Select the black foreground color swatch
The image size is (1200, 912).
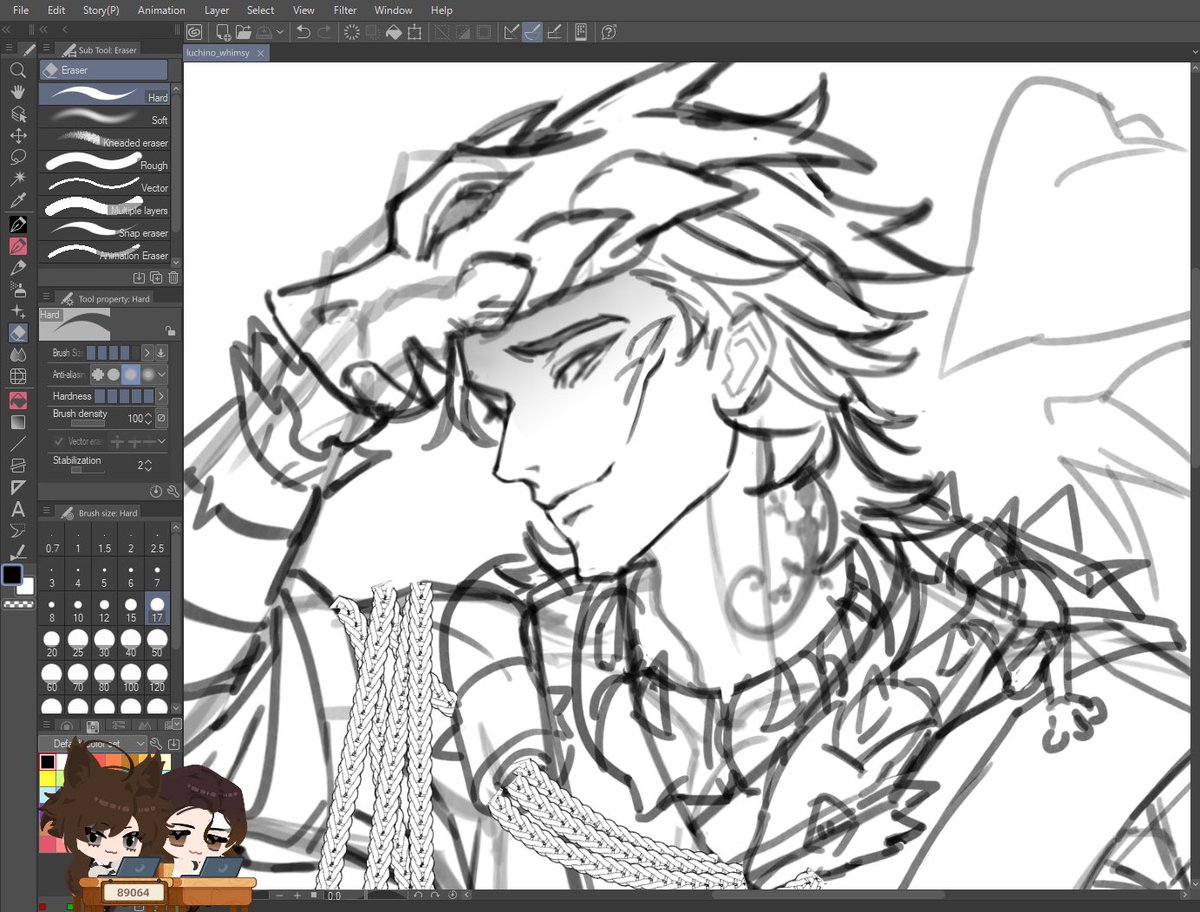click(x=12, y=575)
